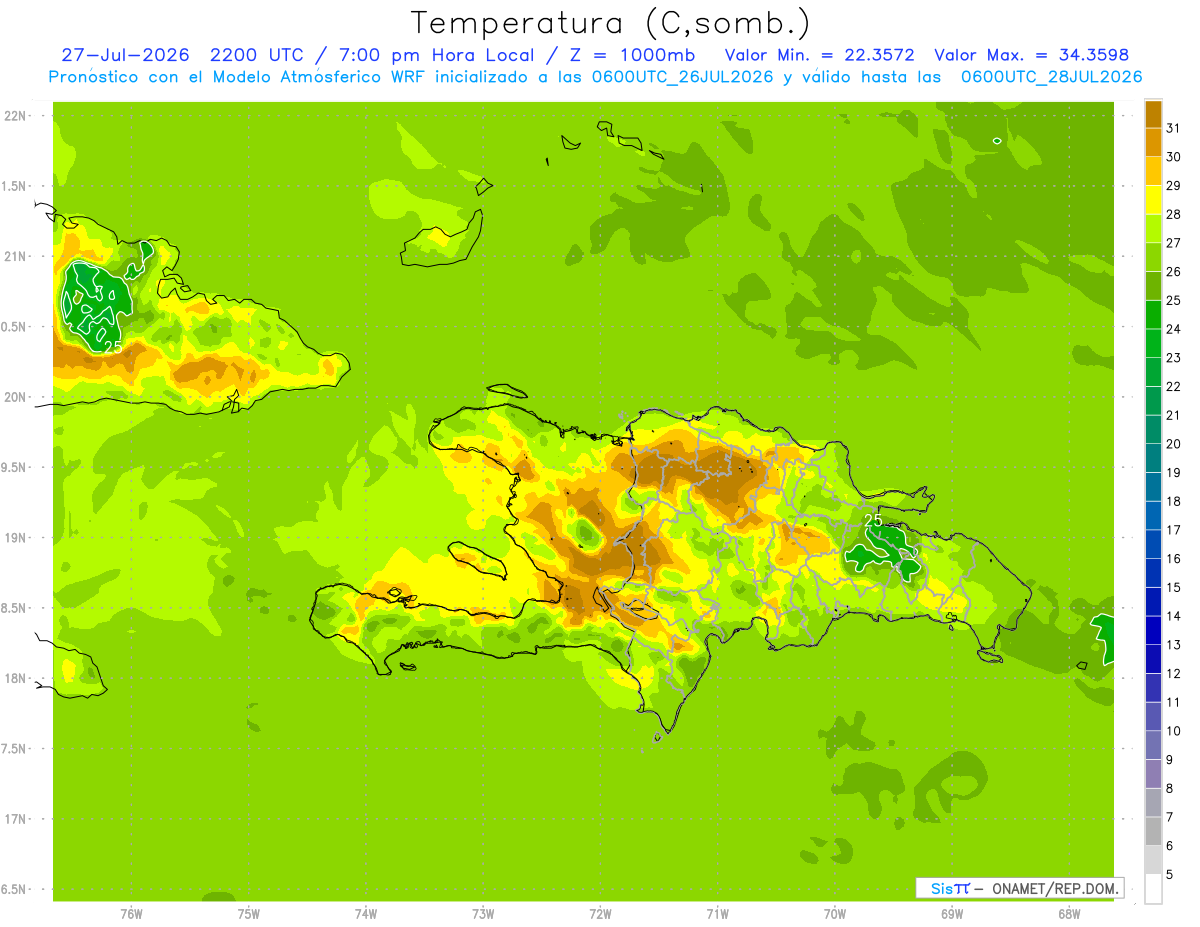Select the date '27-Jul-2026' in the header
This screenshot has width=1200, height=927.
pos(125,55)
